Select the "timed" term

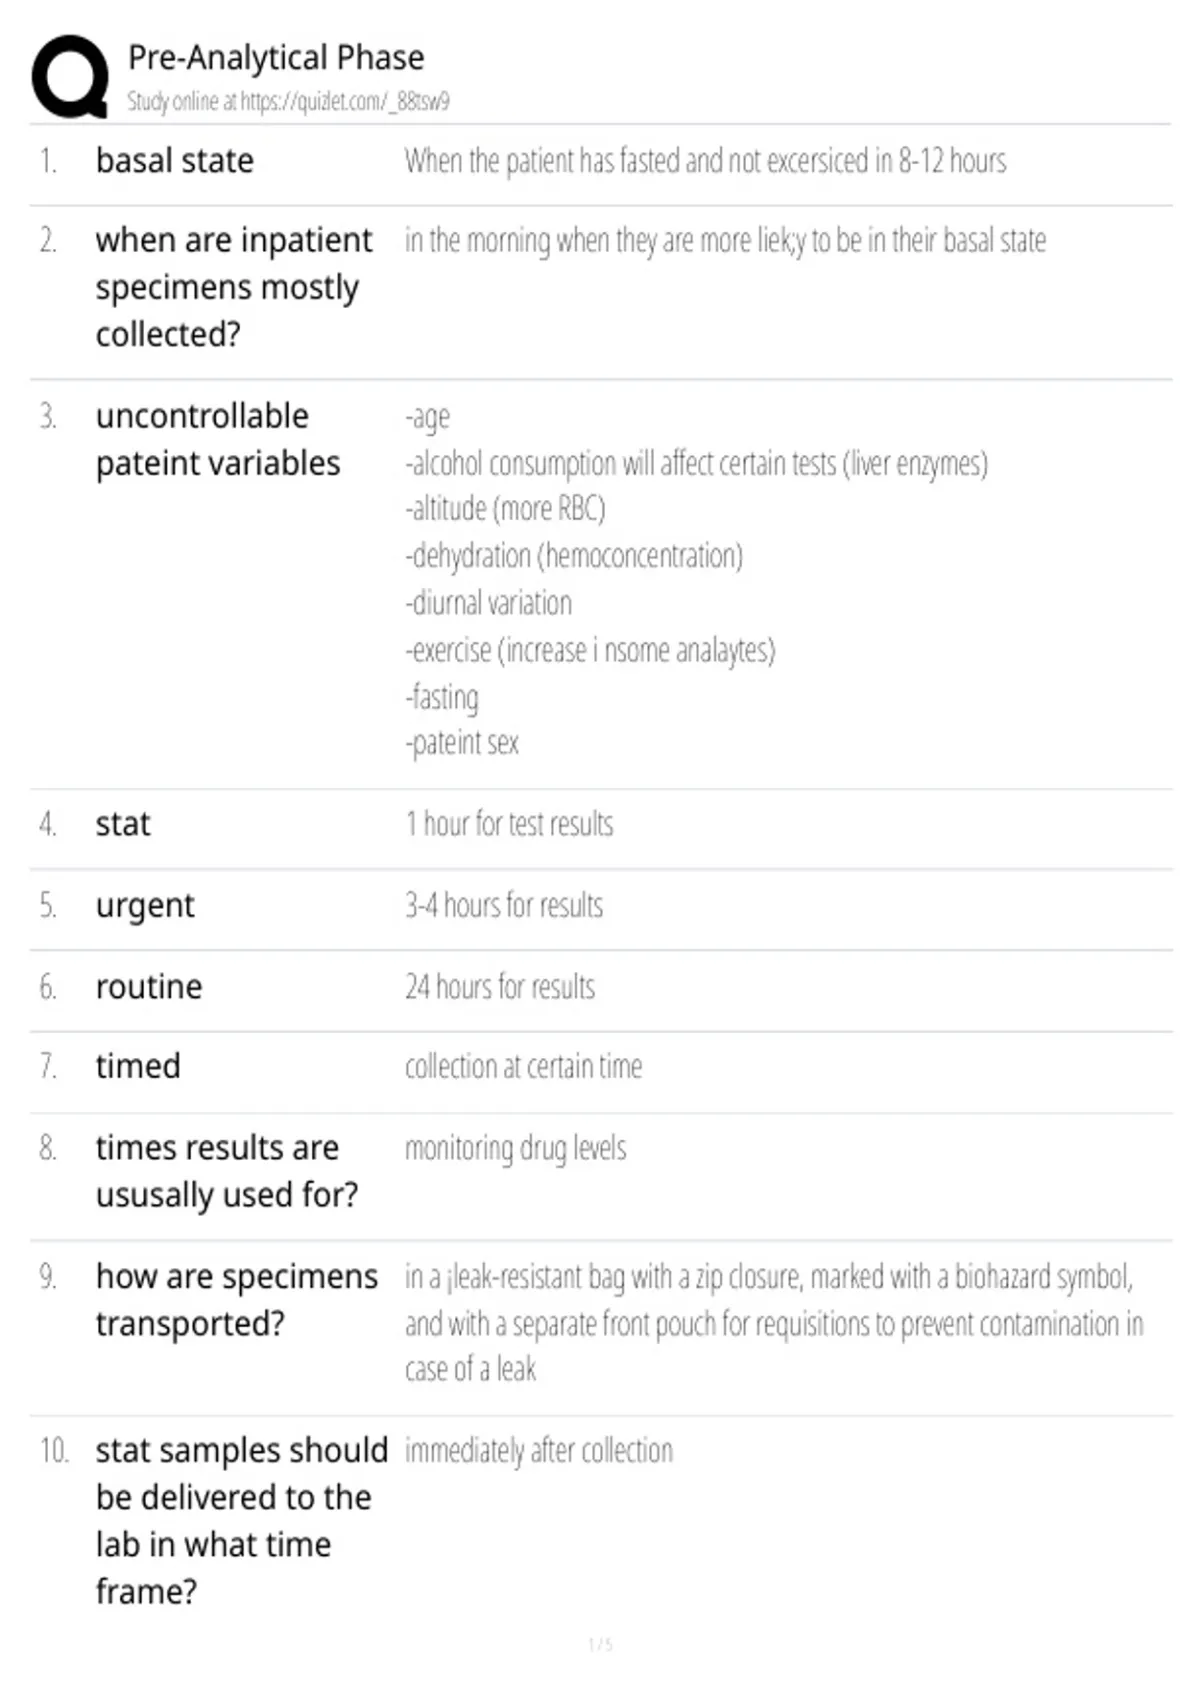click(x=138, y=1066)
